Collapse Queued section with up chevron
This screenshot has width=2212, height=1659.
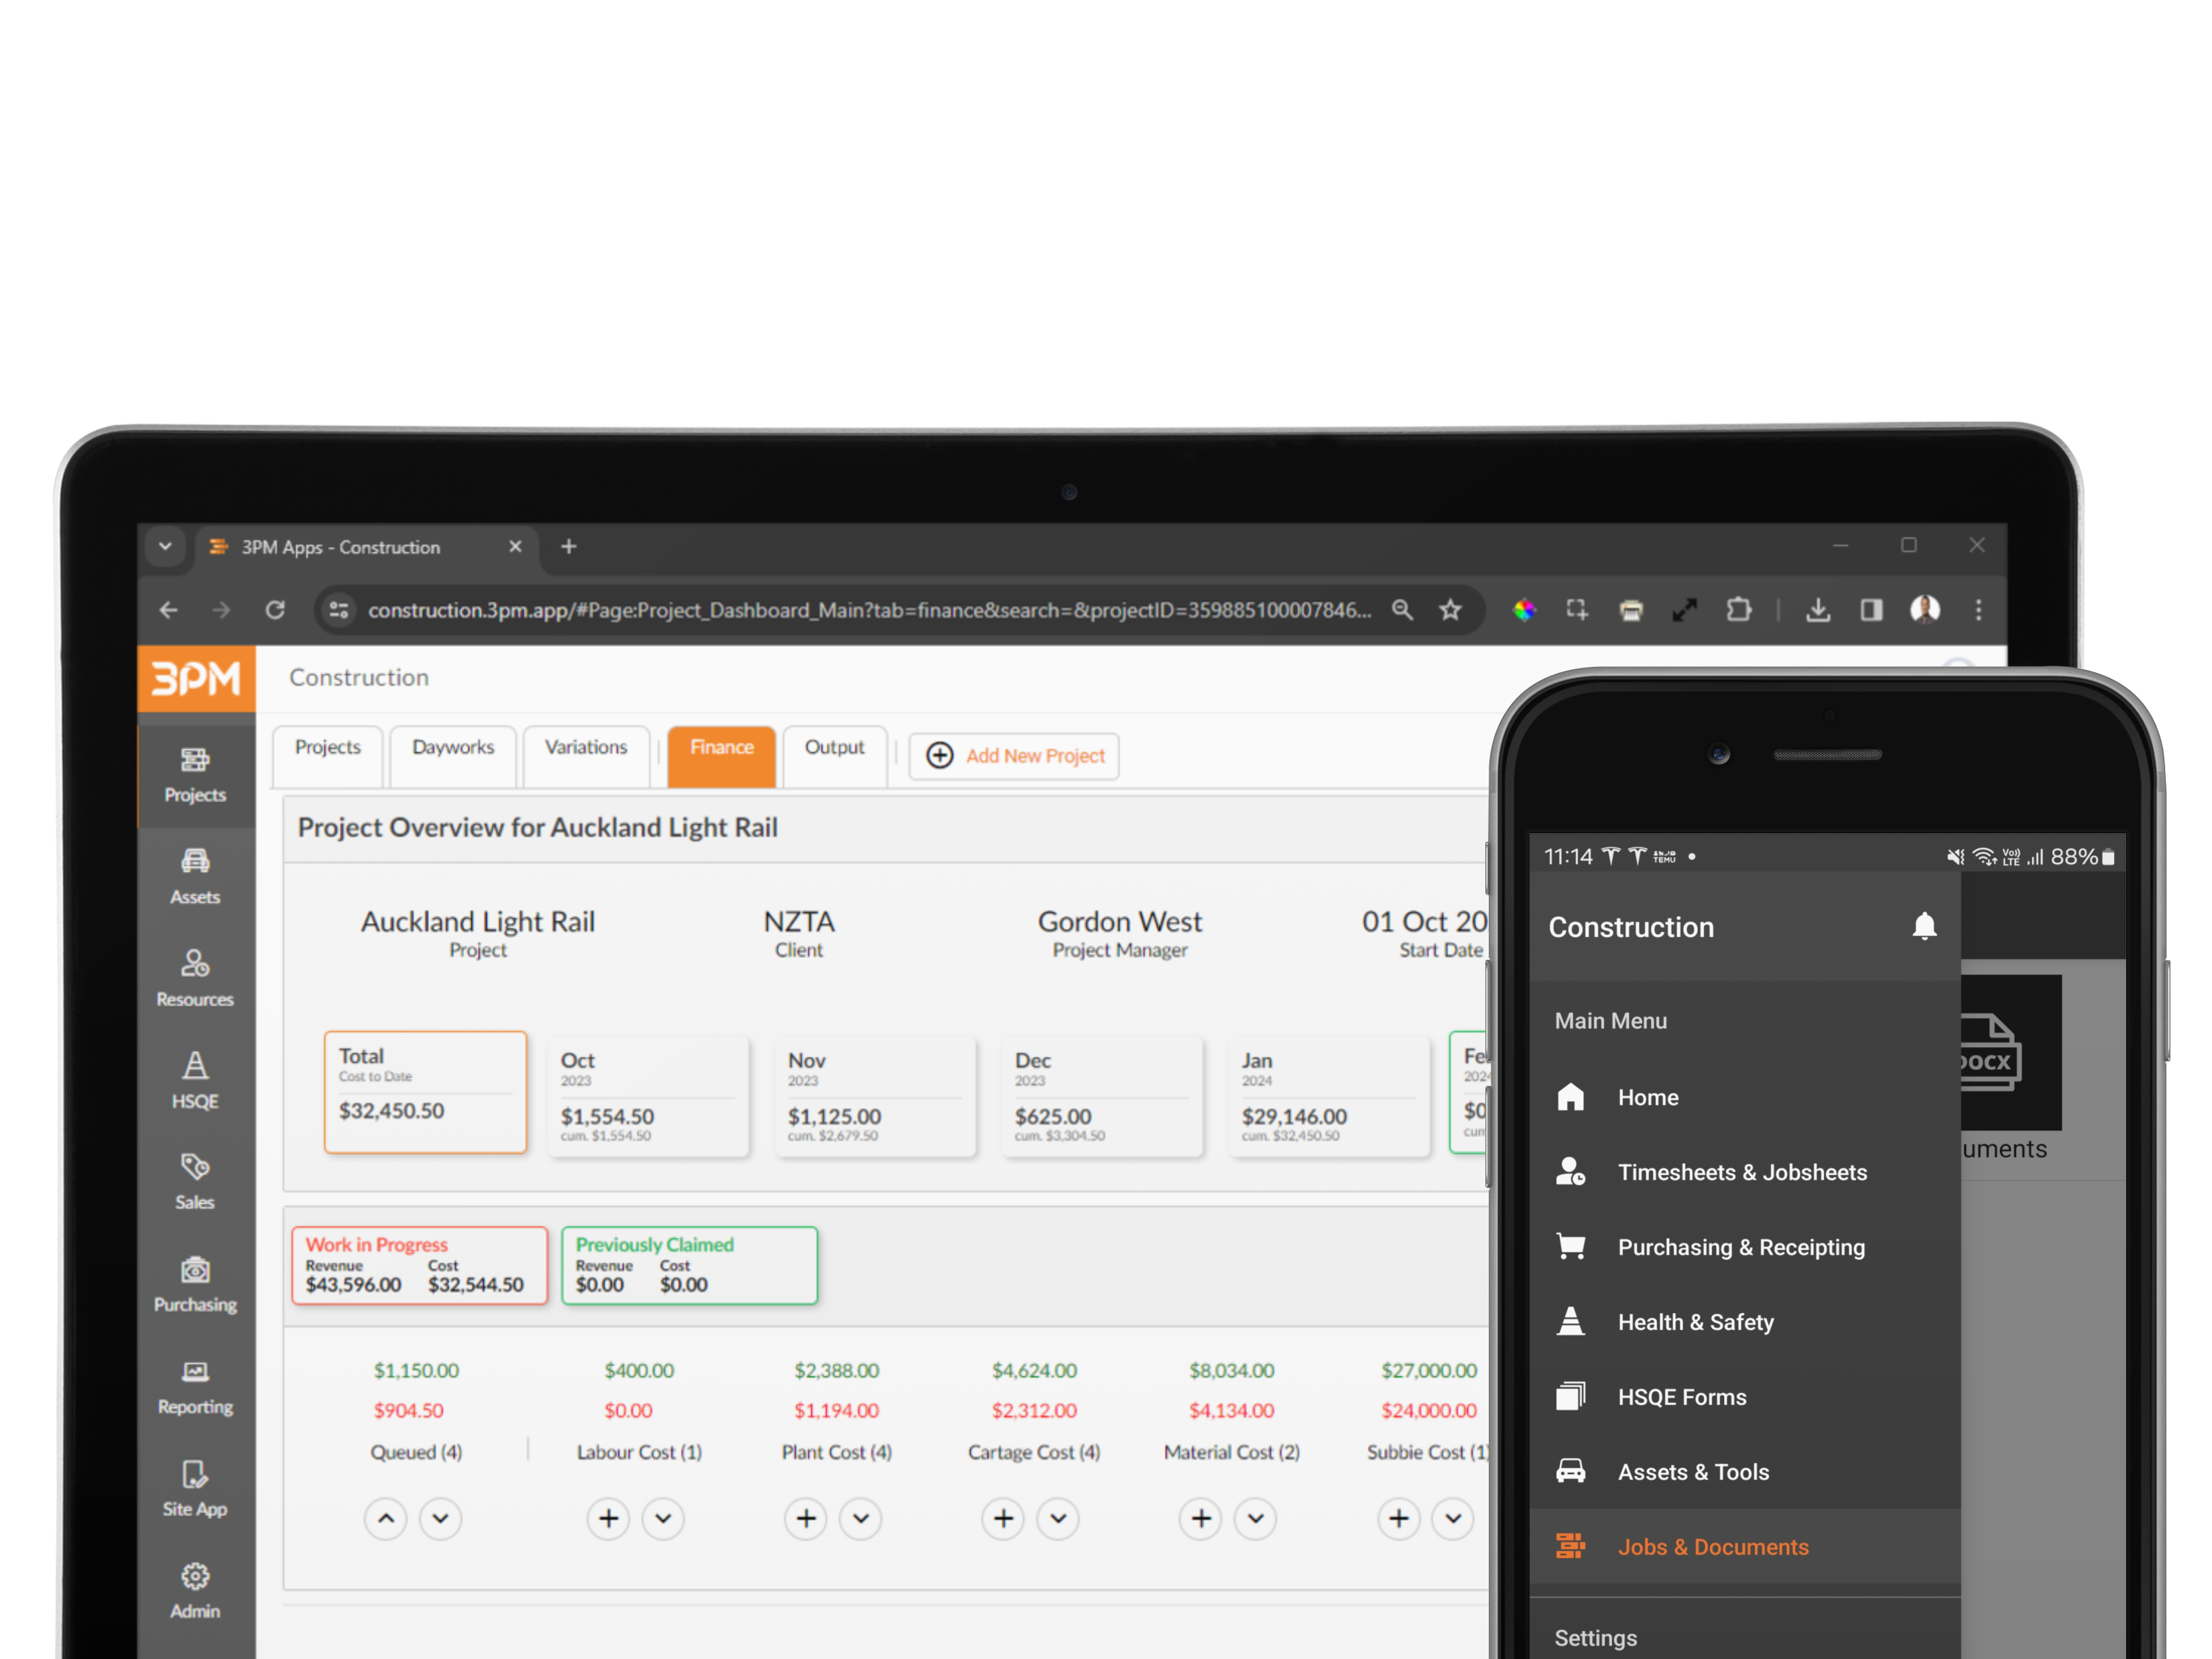pos(386,1519)
